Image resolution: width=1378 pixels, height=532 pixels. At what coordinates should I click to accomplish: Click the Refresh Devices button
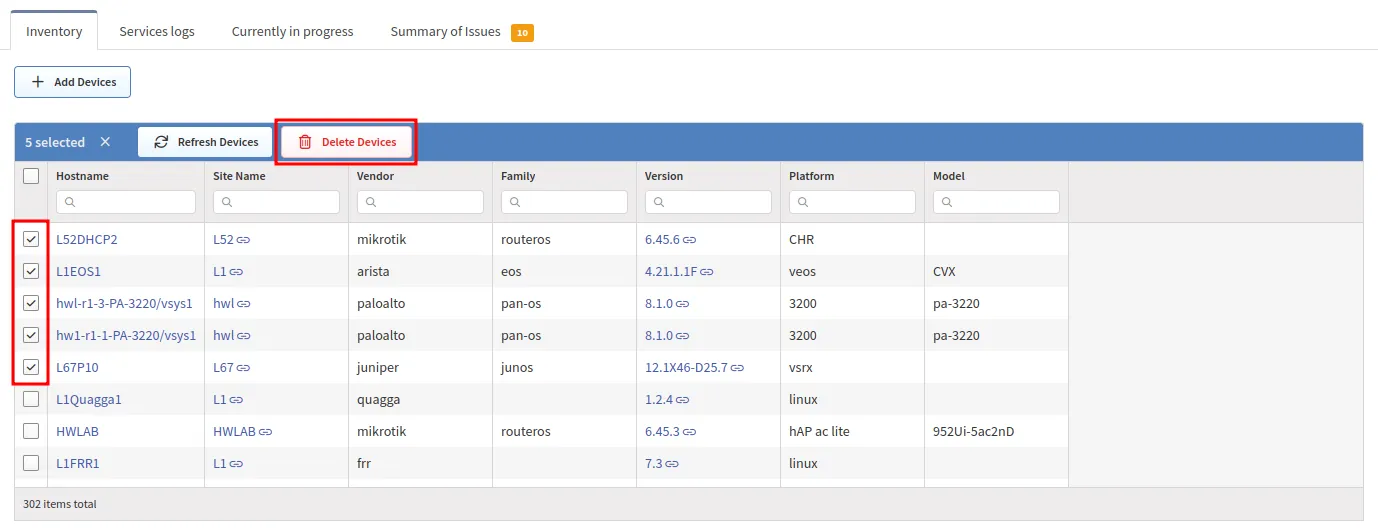(x=205, y=142)
